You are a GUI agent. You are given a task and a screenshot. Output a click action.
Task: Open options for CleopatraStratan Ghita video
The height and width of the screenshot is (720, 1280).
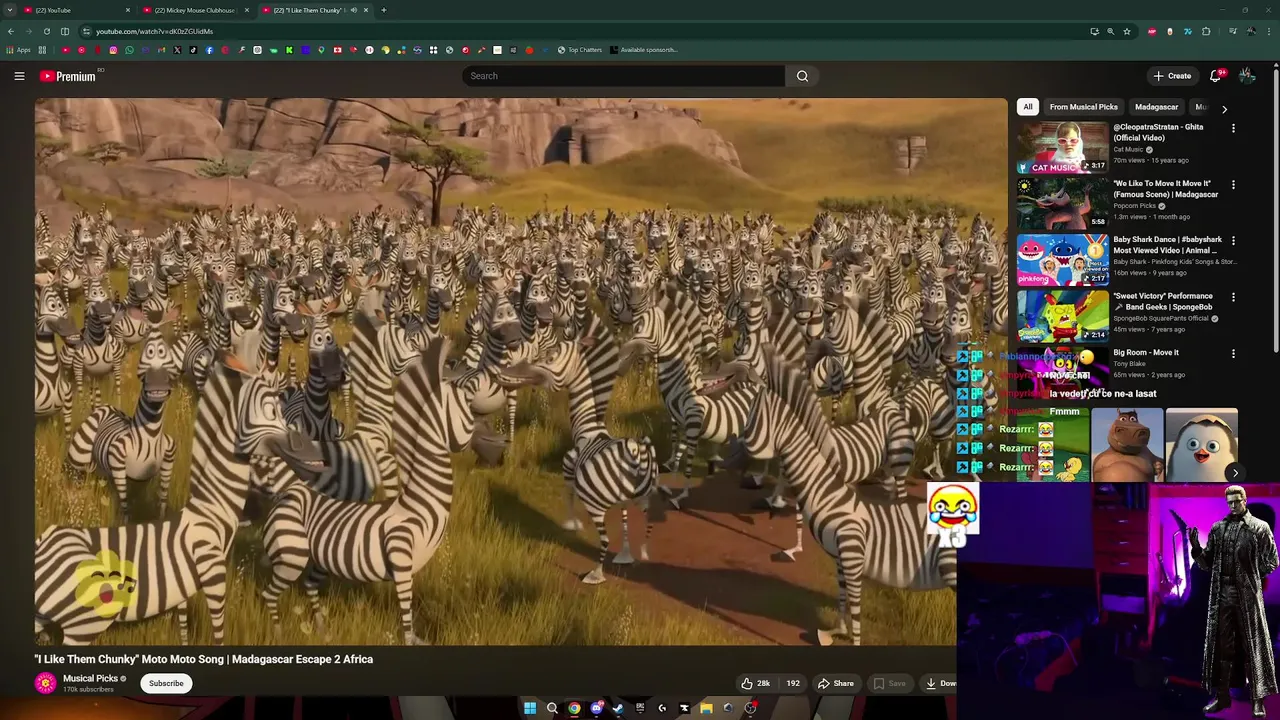pos(1233,128)
